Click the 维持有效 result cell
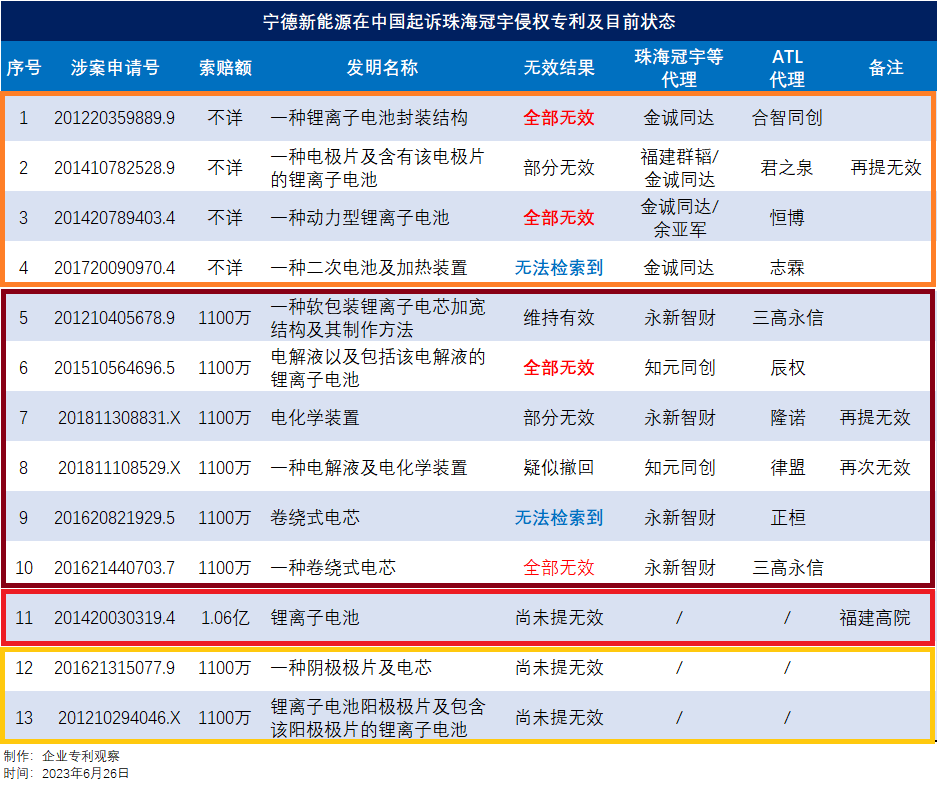The width and height of the screenshot is (937, 788). (x=559, y=318)
